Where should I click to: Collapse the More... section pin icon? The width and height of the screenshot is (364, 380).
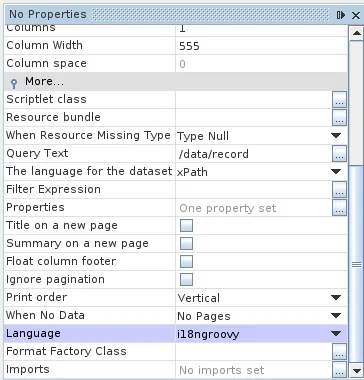14,82
